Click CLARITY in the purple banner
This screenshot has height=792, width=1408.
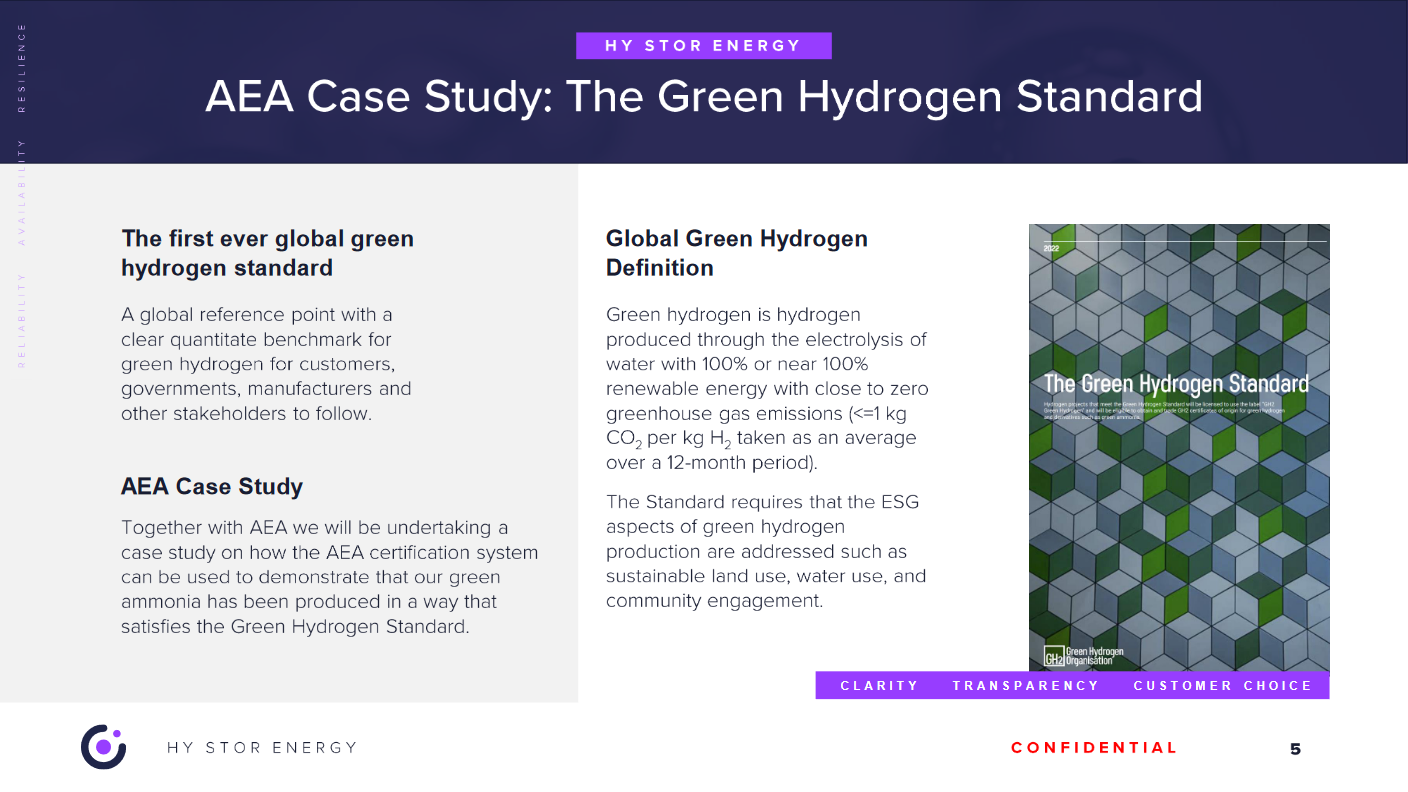point(879,686)
